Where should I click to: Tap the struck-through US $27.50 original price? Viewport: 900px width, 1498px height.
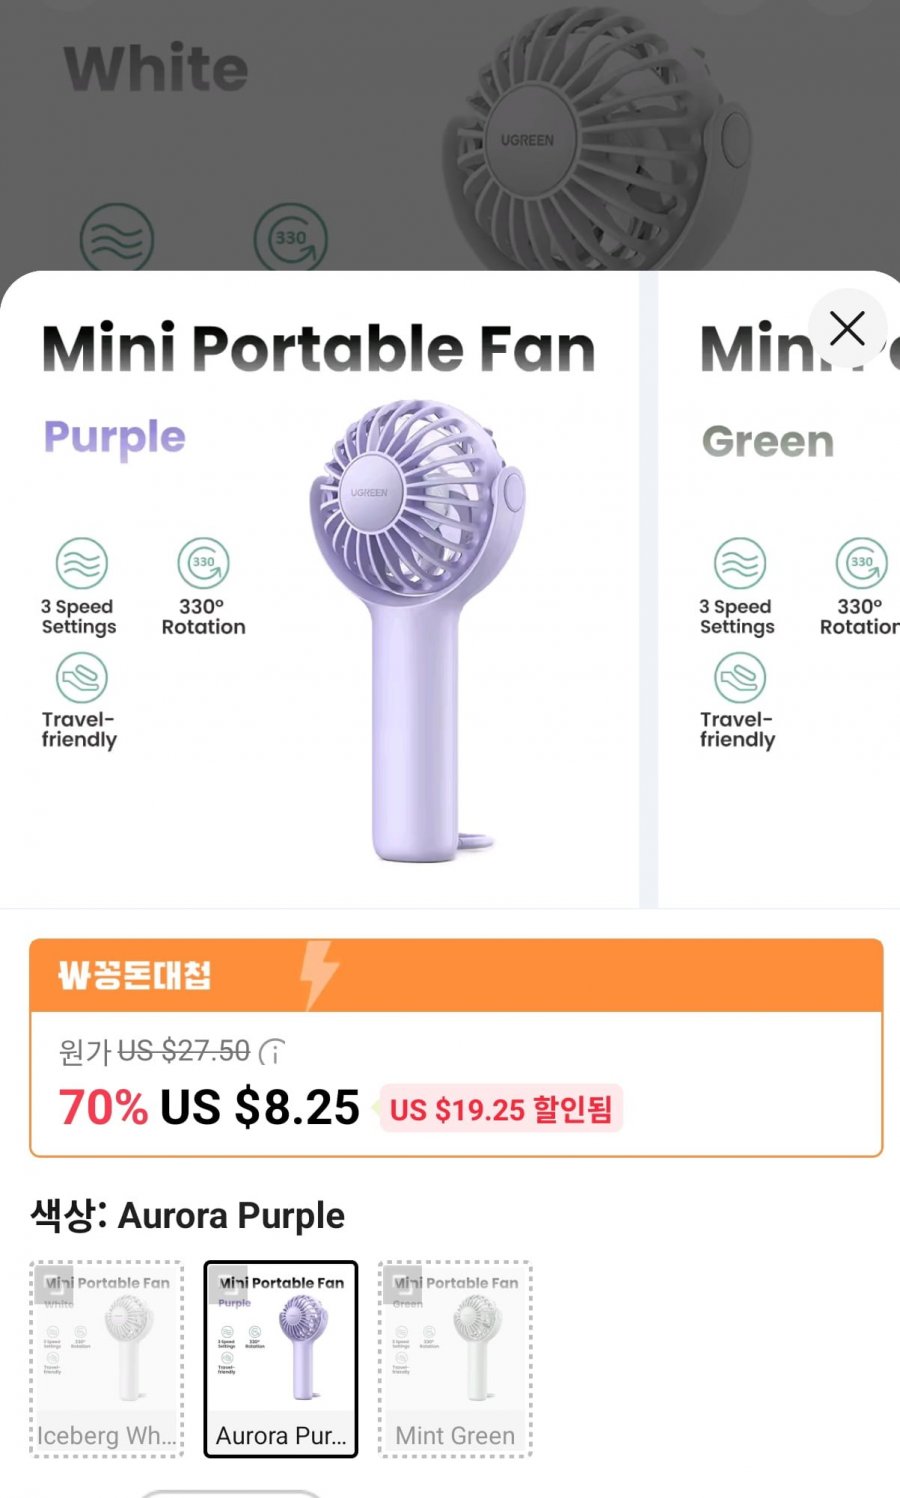184,1051
